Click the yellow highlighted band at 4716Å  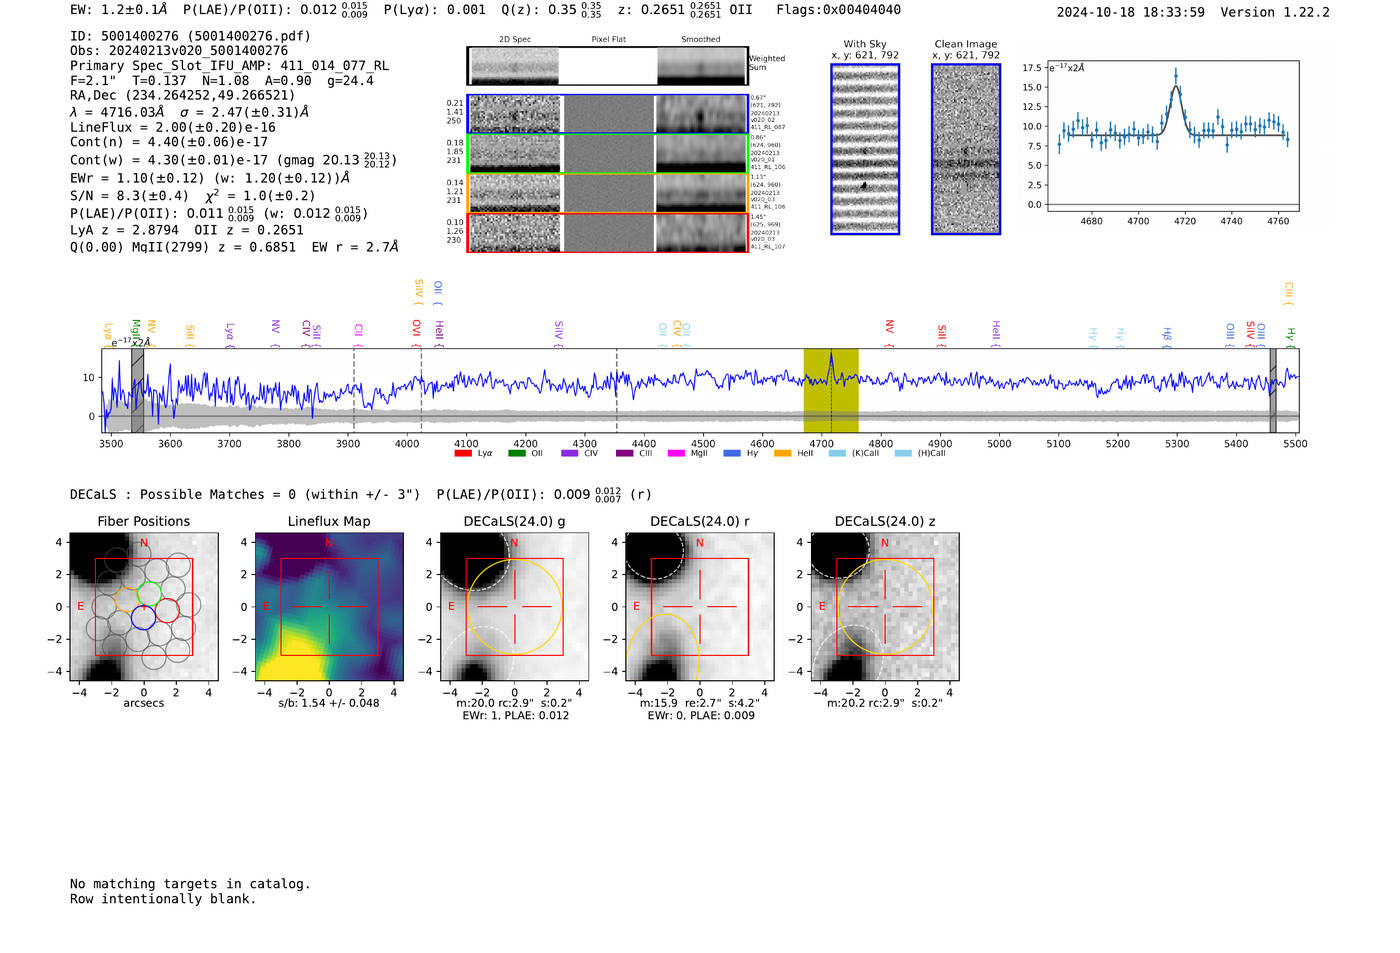[831, 391]
